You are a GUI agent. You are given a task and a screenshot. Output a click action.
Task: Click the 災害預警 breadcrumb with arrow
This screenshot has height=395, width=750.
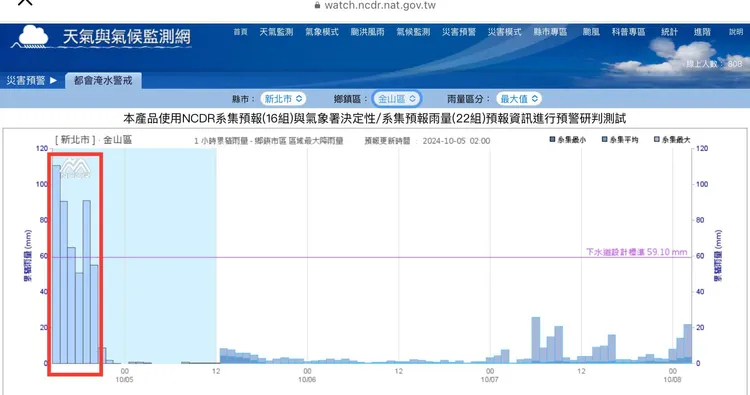click(x=32, y=80)
